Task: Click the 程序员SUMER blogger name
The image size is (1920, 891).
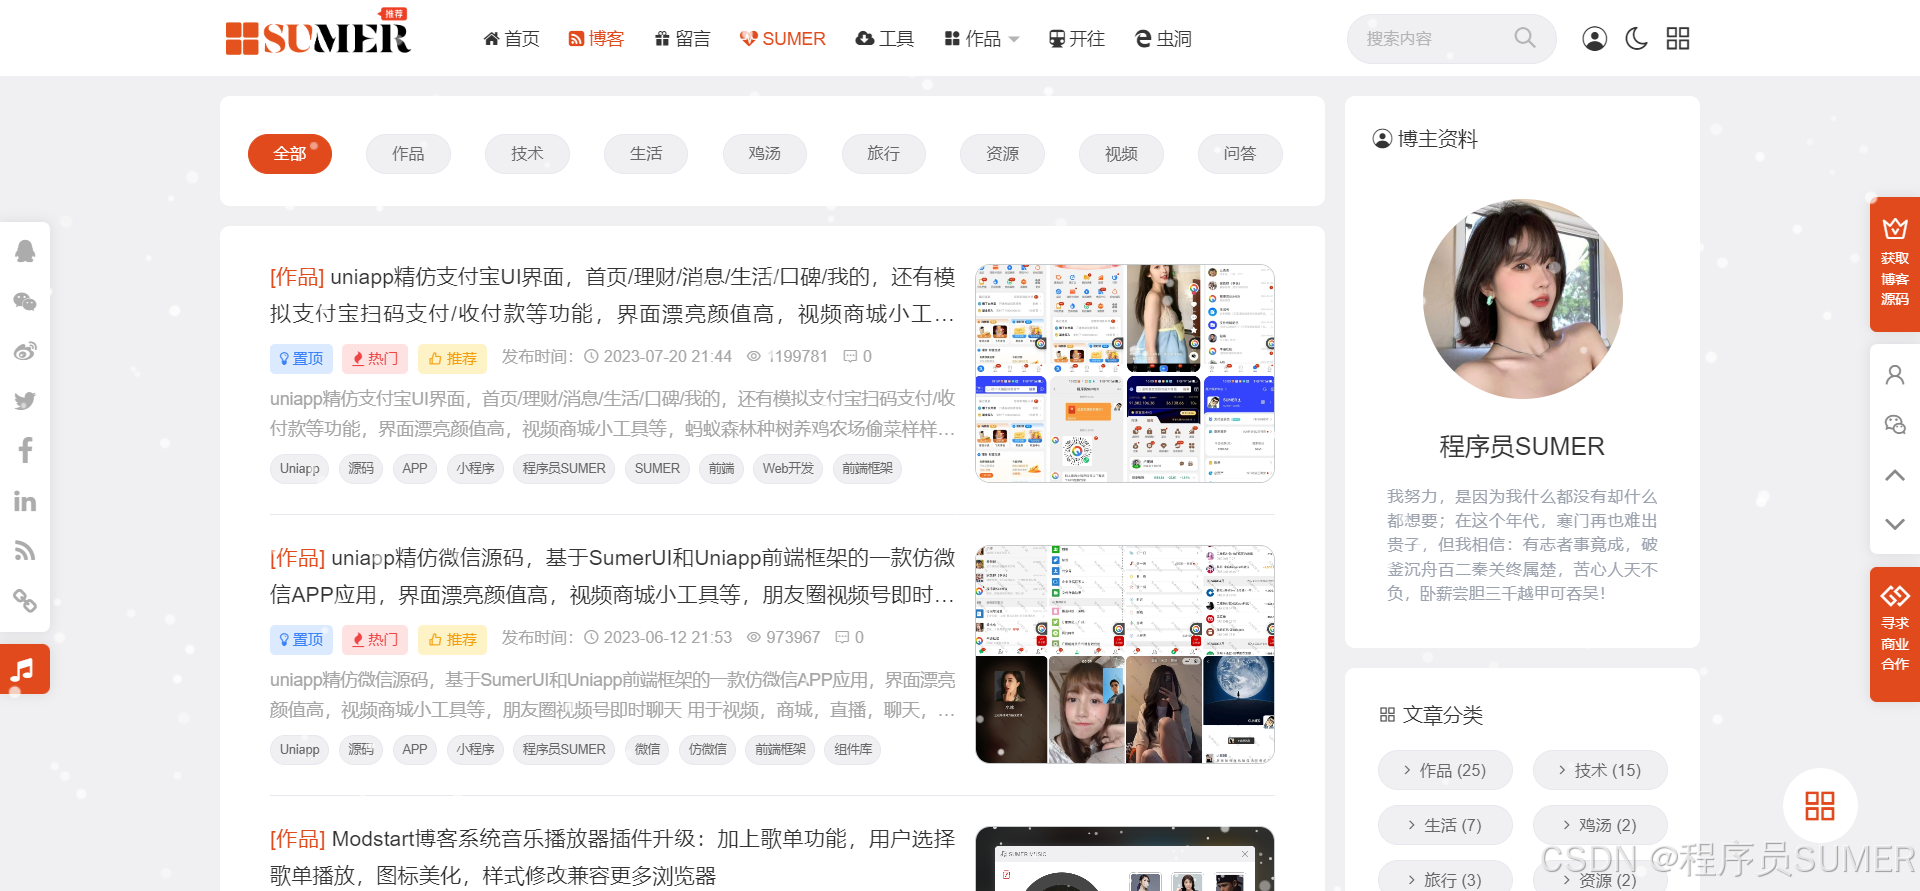Action: (x=1522, y=446)
